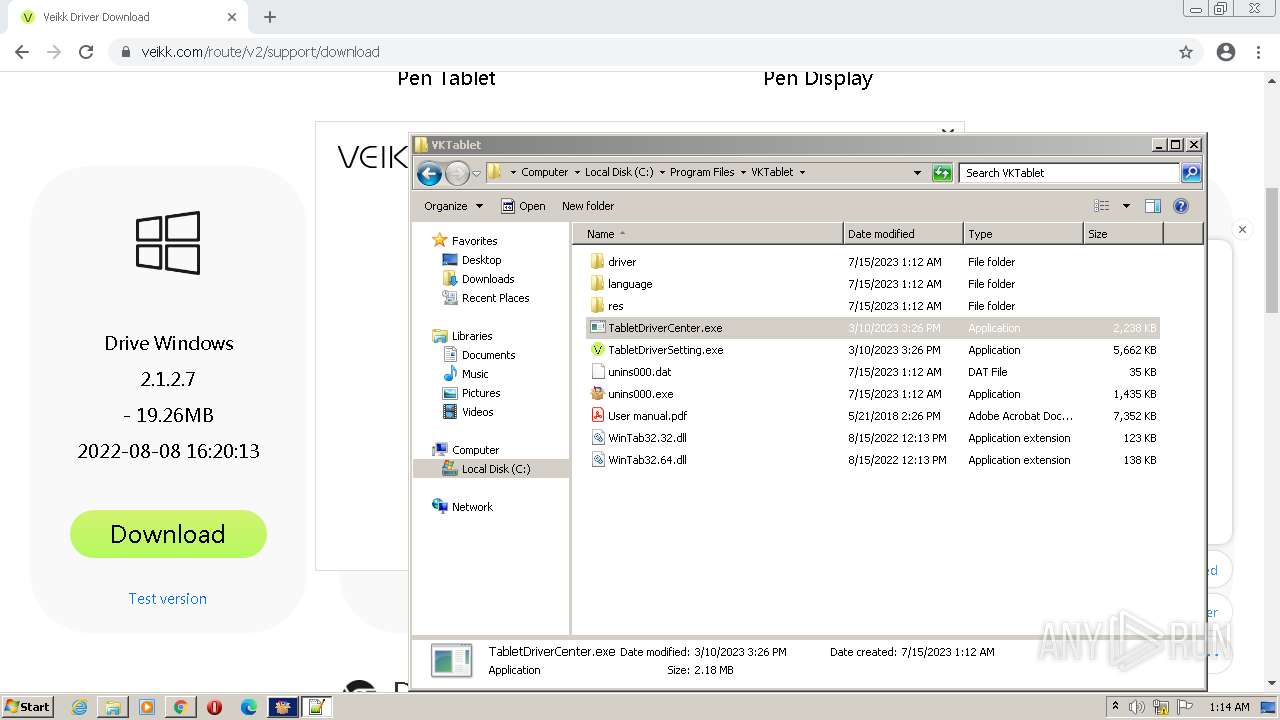Click Chrome browser back arrow
This screenshot has width=1280, height=720.
coord(22,52)
